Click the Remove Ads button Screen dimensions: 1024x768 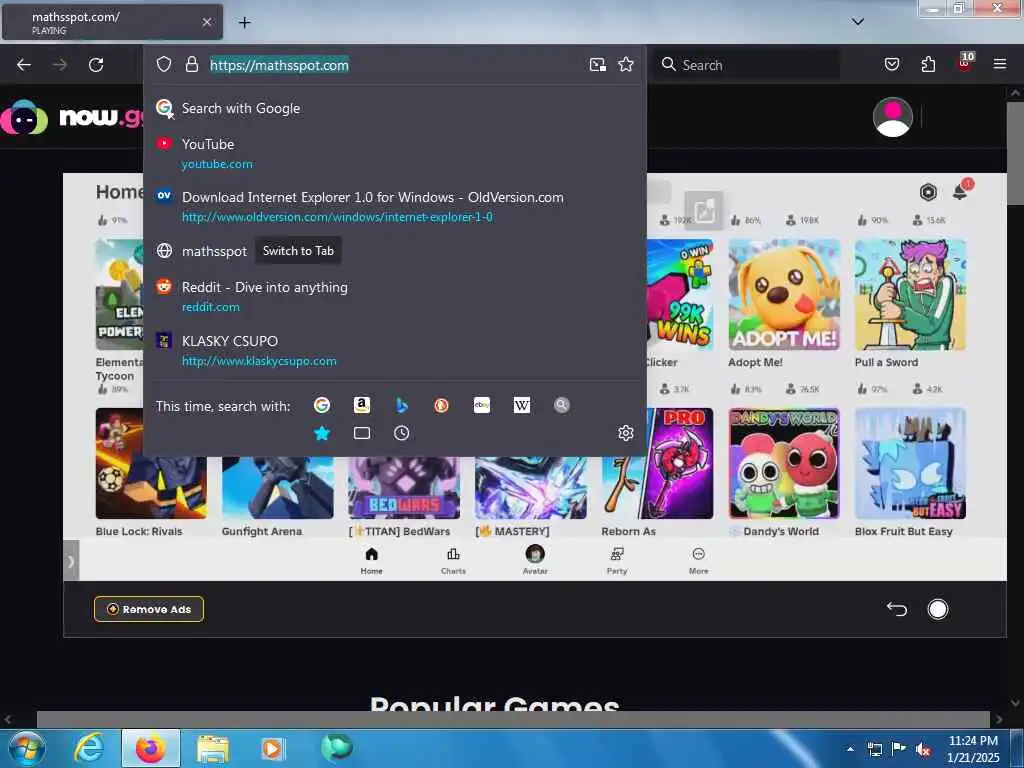point(149,609)
